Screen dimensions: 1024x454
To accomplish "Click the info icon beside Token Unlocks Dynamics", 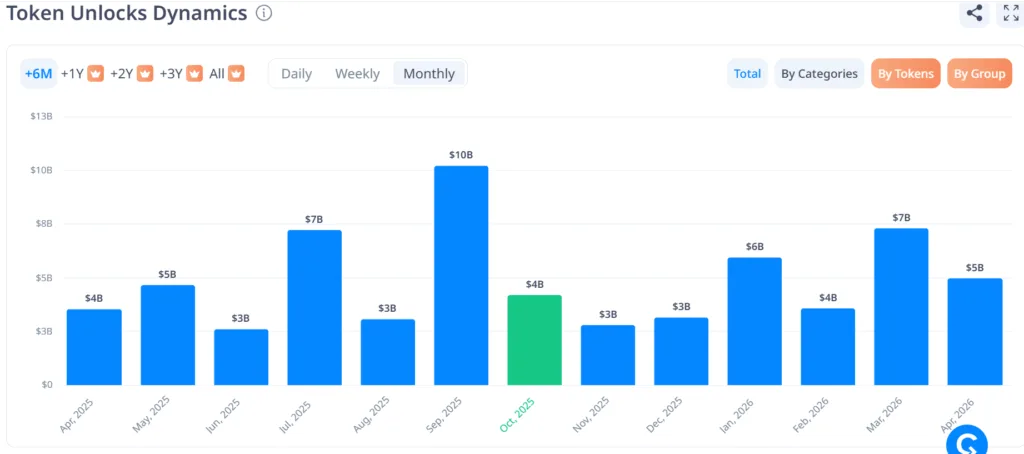I will tap(263, 14).
